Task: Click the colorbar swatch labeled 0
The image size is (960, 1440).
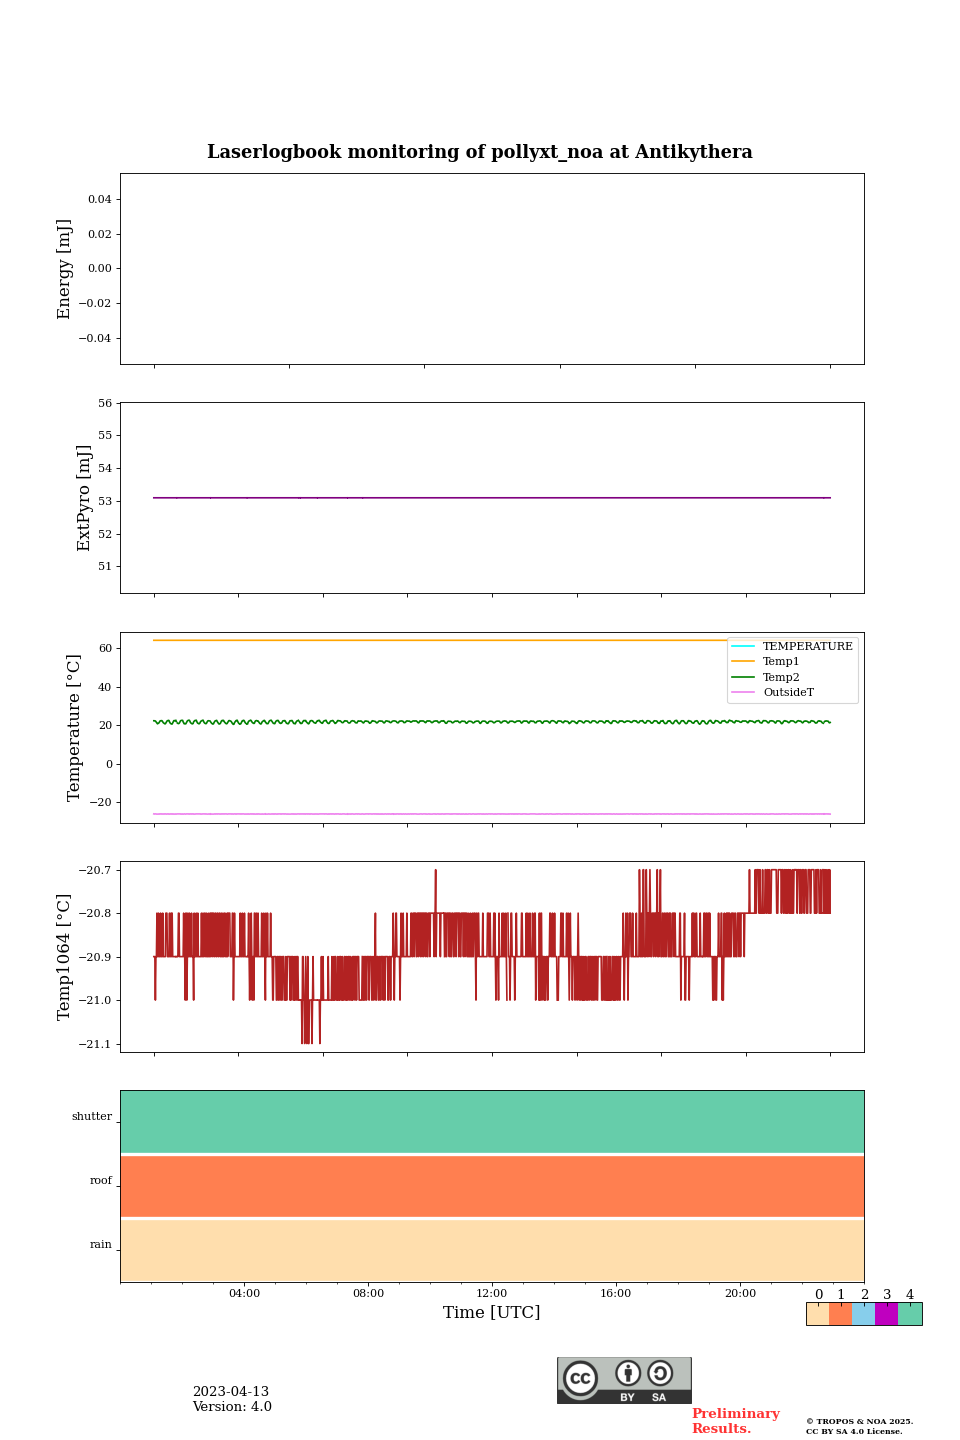Action: pos(817,1314)
